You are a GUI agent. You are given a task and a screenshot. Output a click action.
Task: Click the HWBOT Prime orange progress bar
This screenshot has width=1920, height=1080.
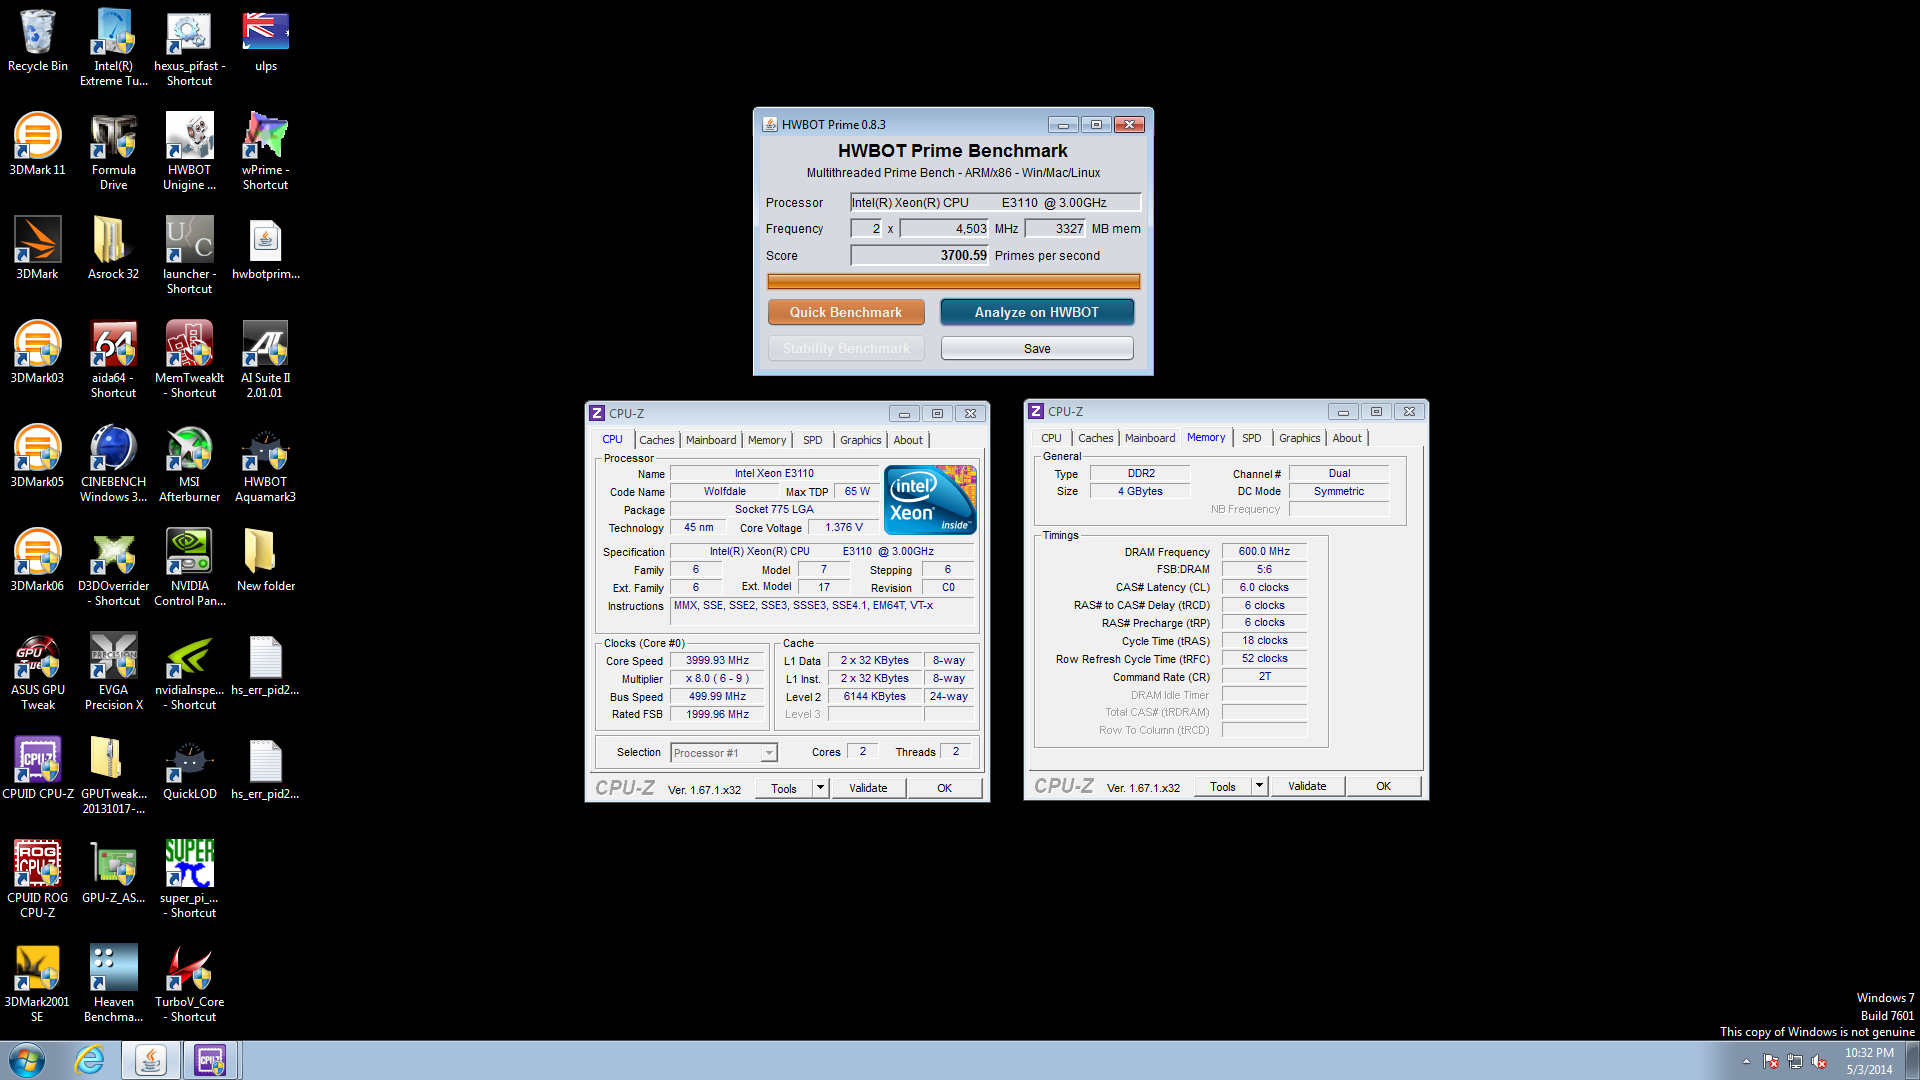coord(953,282)
